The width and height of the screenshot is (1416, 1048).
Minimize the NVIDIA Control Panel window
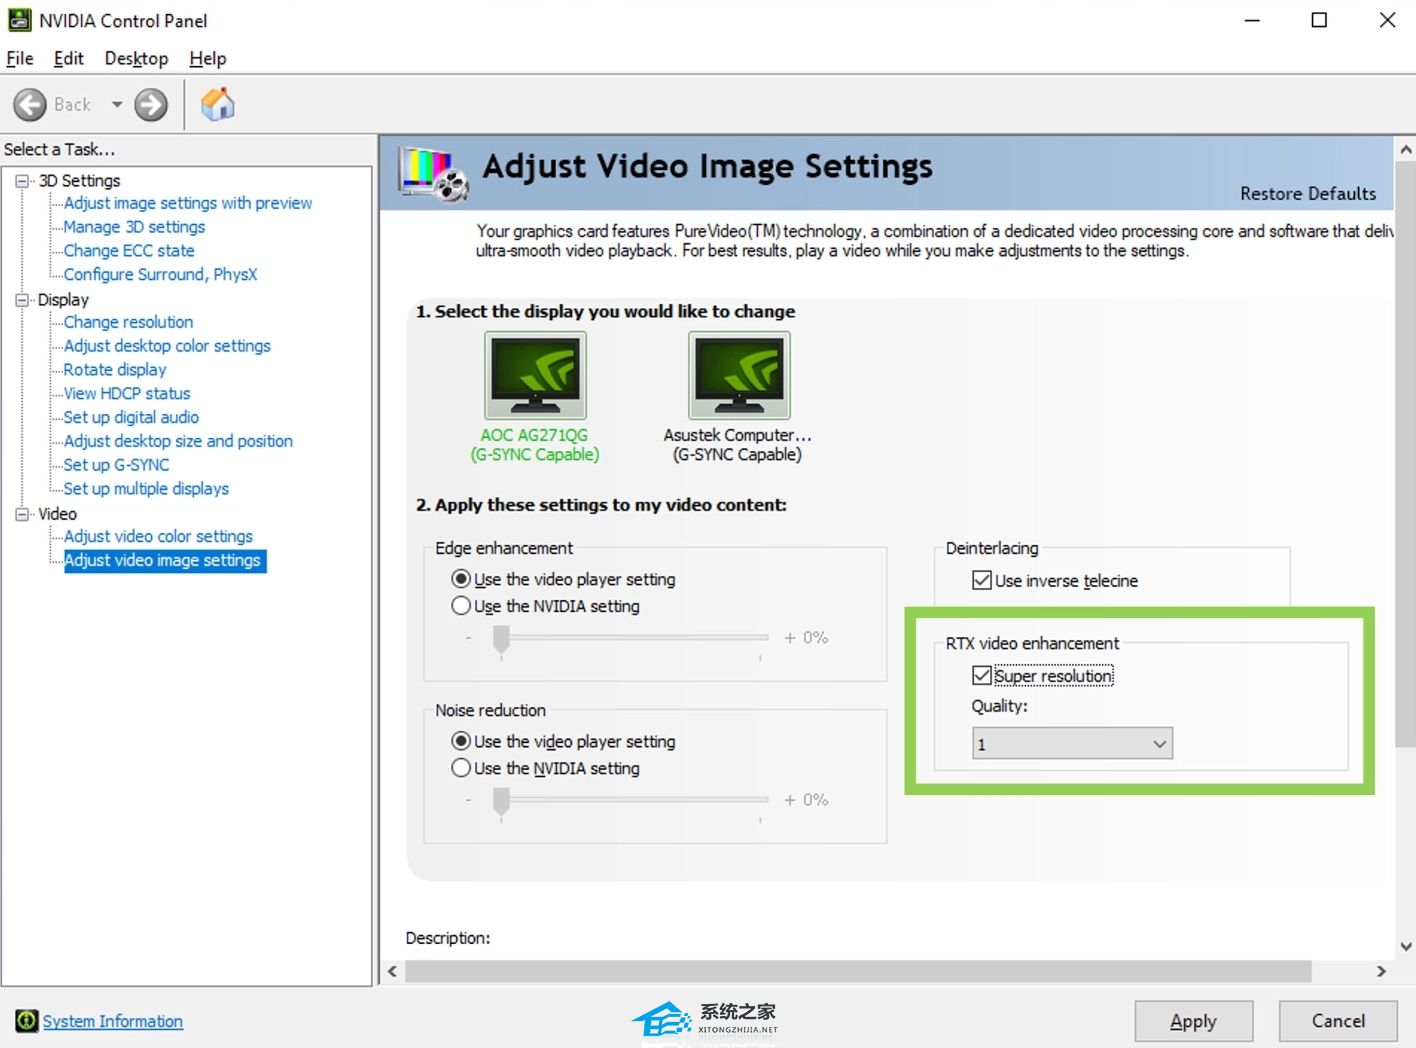1252,20
